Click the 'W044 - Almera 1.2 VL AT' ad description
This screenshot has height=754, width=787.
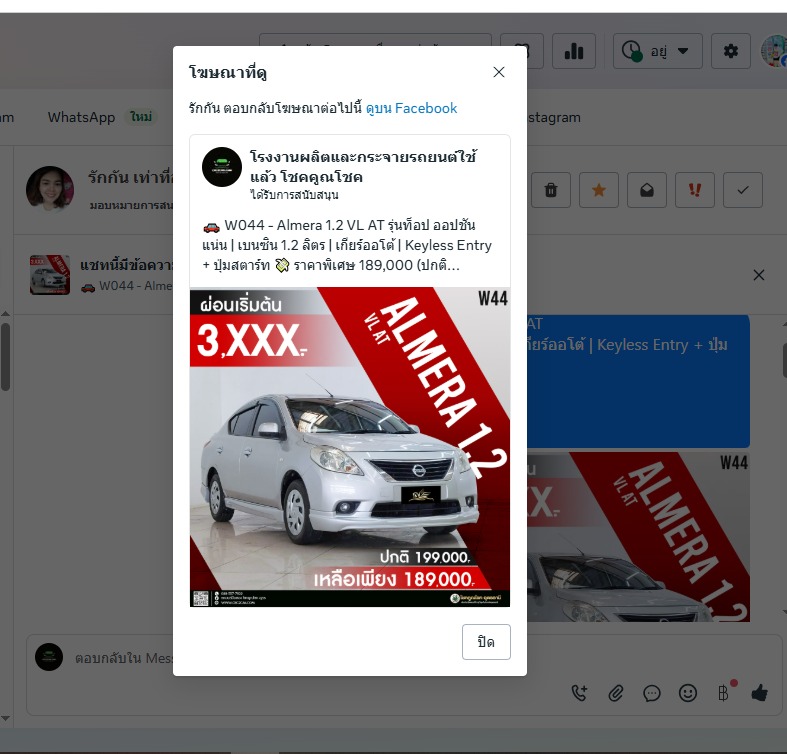347,245
